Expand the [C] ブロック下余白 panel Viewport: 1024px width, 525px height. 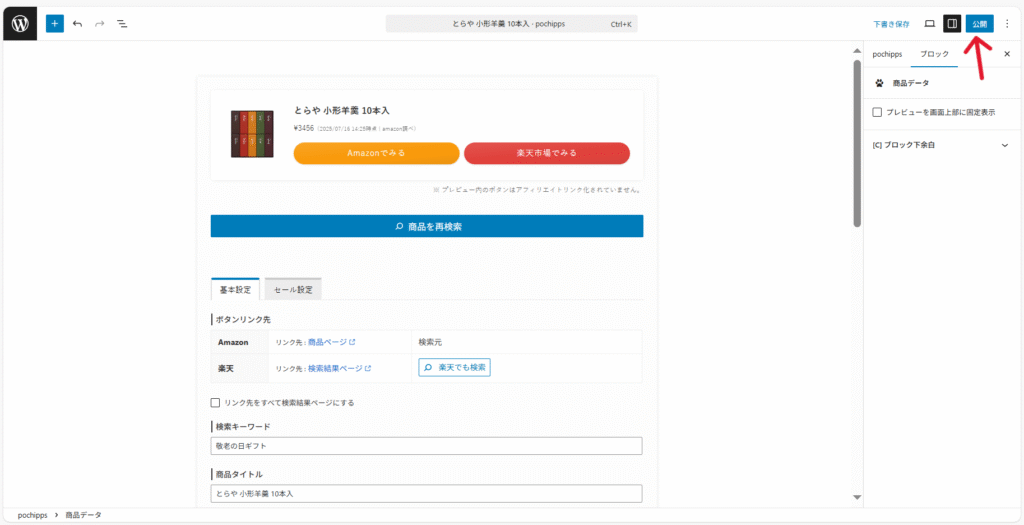click(940, 145)
